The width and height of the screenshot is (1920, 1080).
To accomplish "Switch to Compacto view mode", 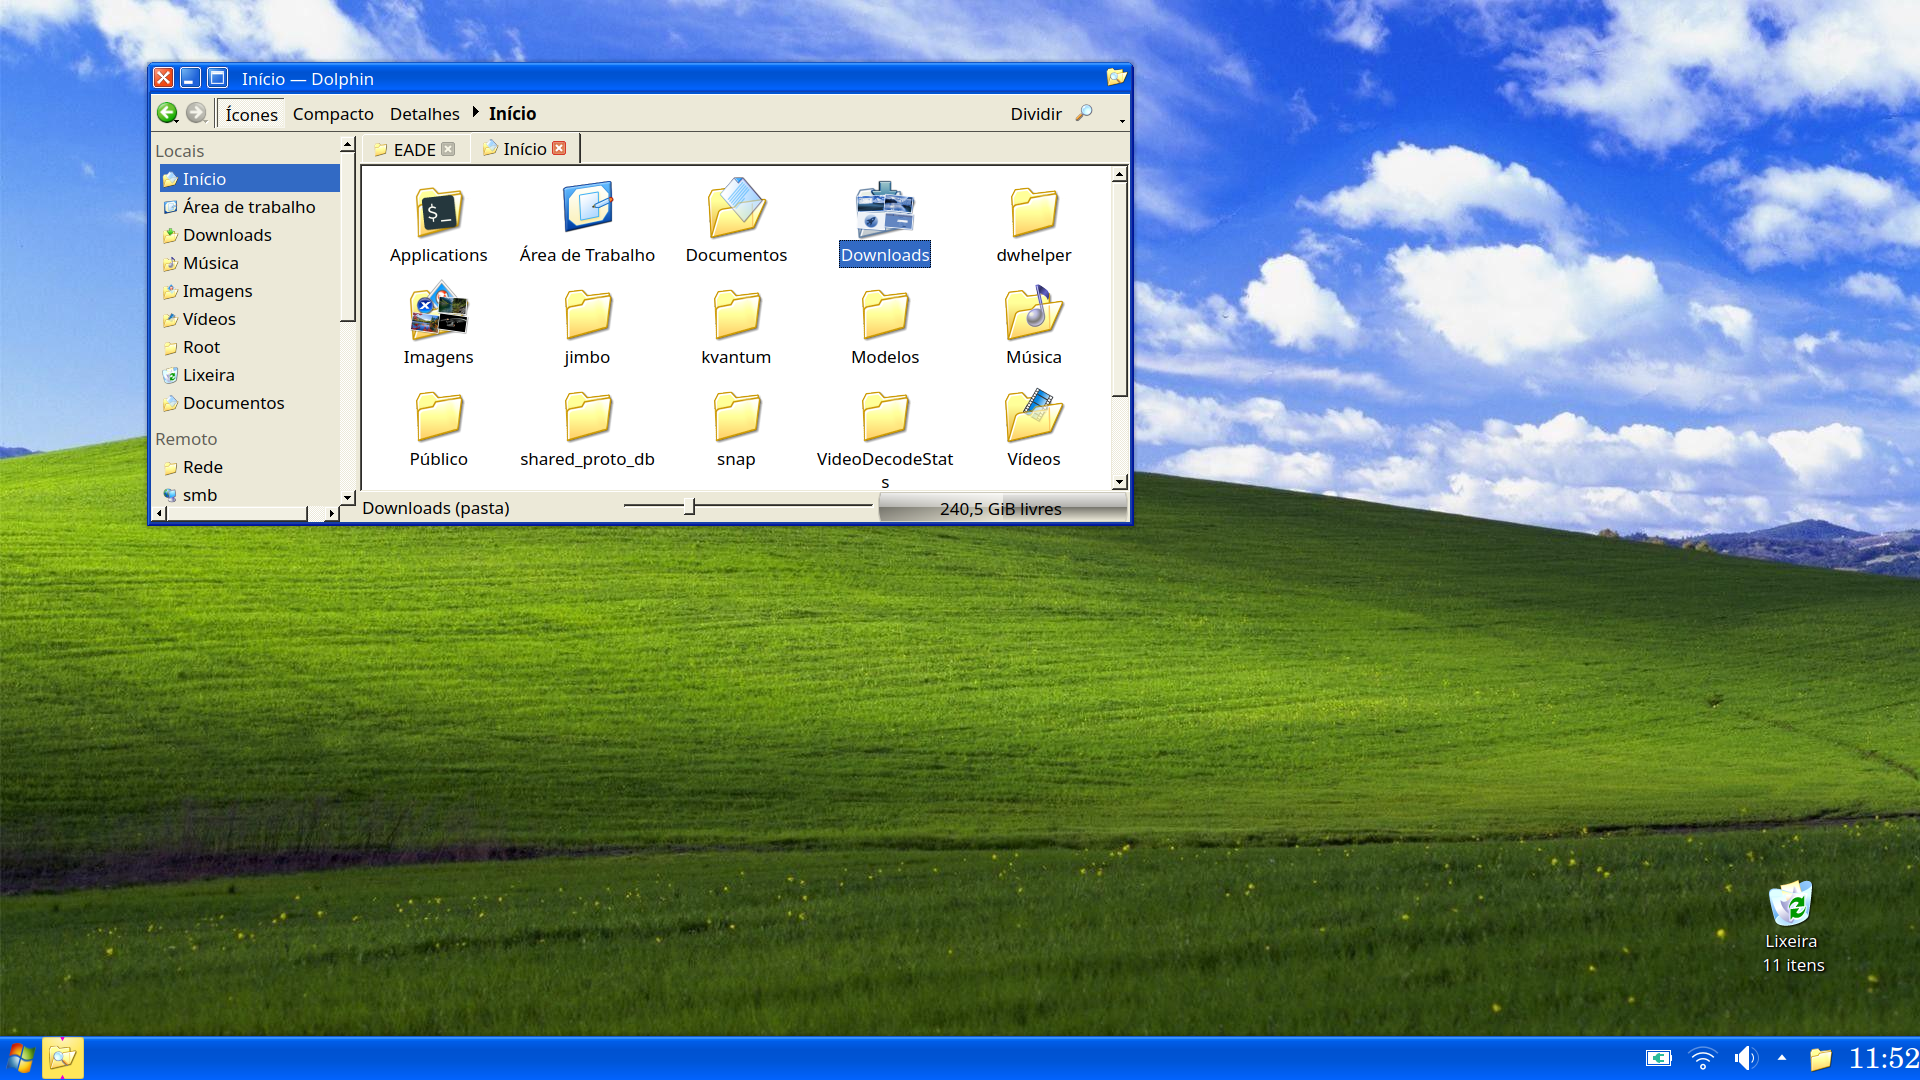I will pyautogui.click(x=333, y=114).
